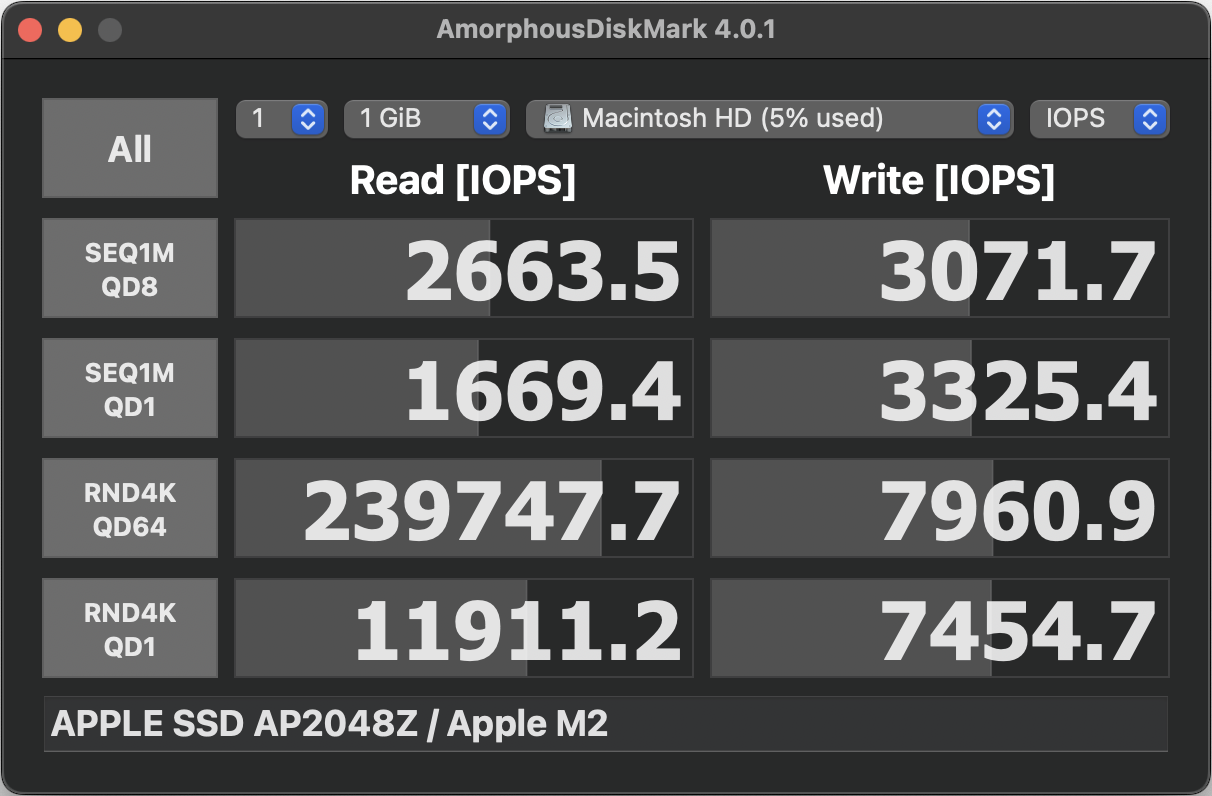Minimize the window with the yellow button
Viewport: 1212px width, 796px height.
pos(70,30)
